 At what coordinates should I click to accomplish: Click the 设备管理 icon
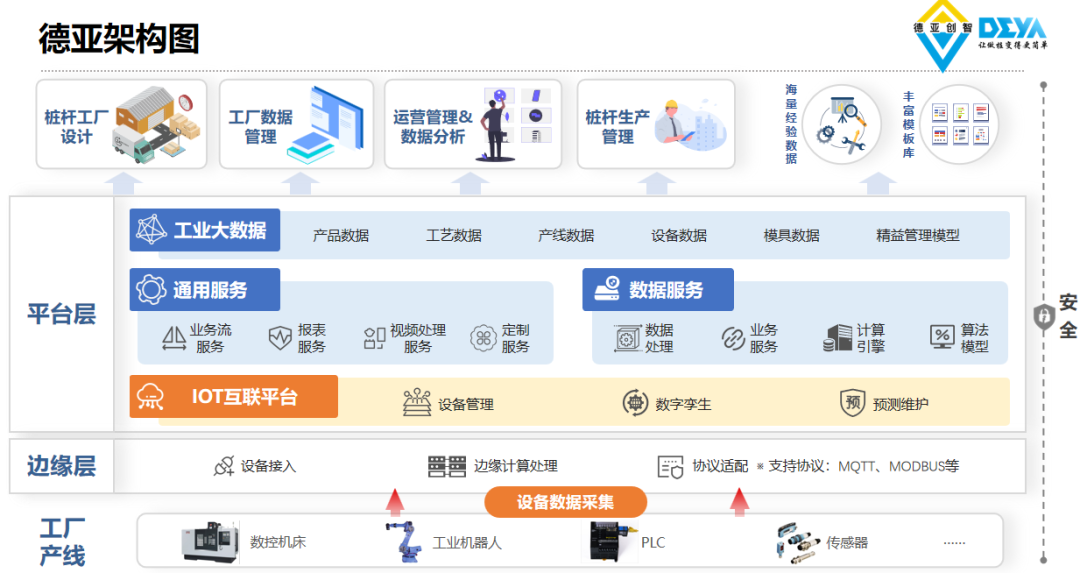tap(417, 402)
